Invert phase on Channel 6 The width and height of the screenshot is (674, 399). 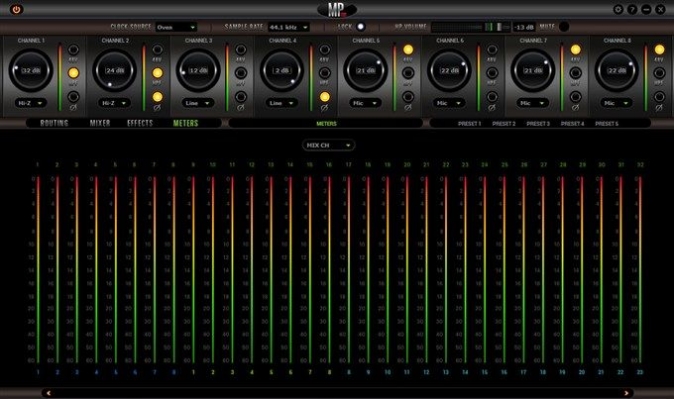[492, 97]
